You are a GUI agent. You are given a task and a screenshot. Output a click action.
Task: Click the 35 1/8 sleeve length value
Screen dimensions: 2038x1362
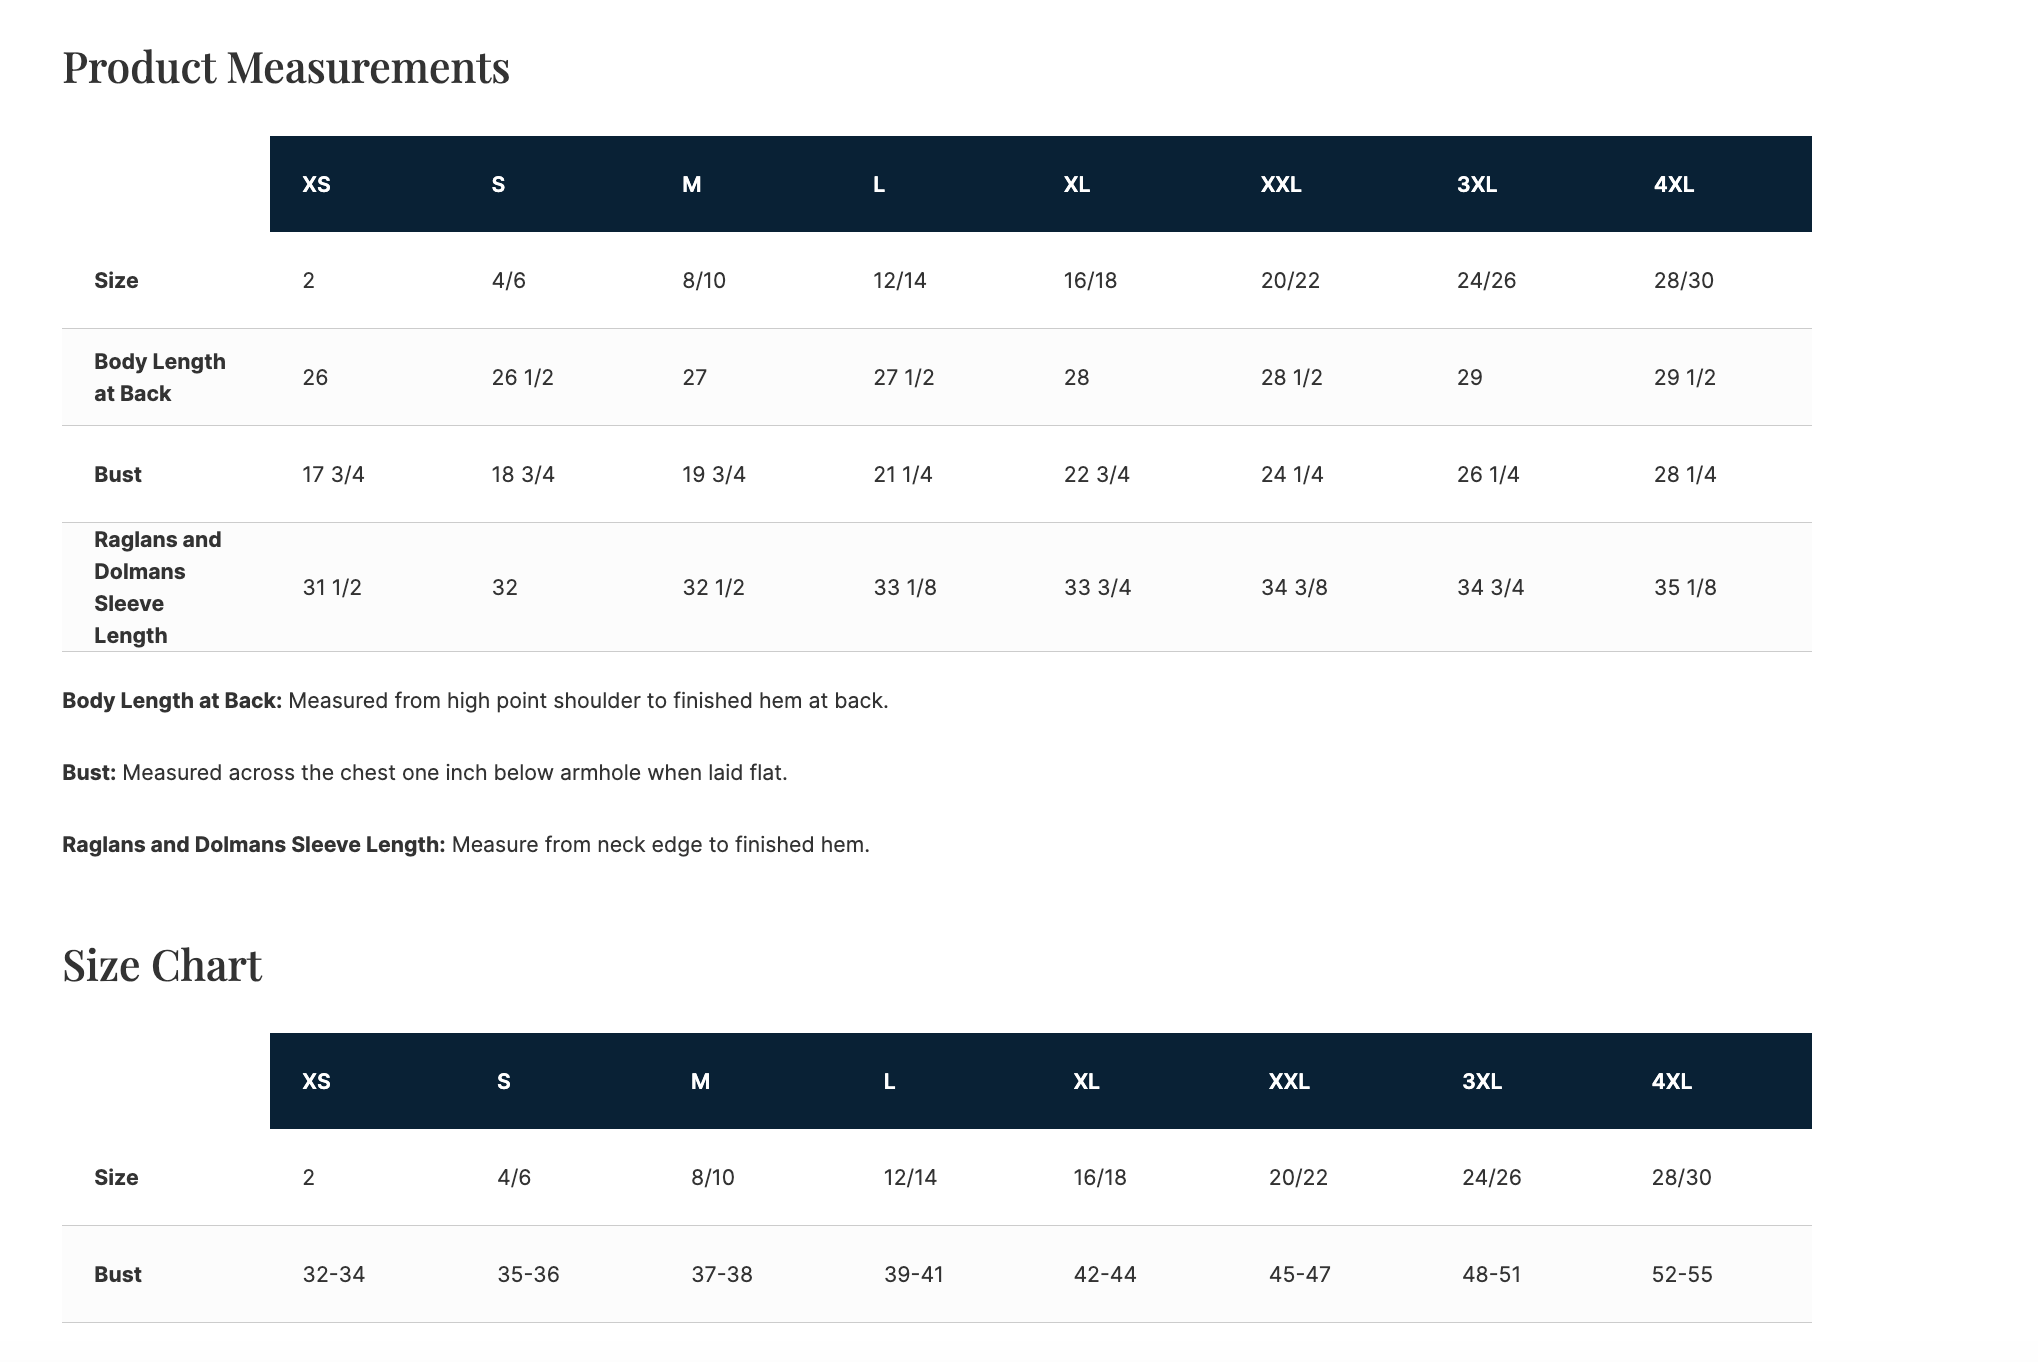1684,587
